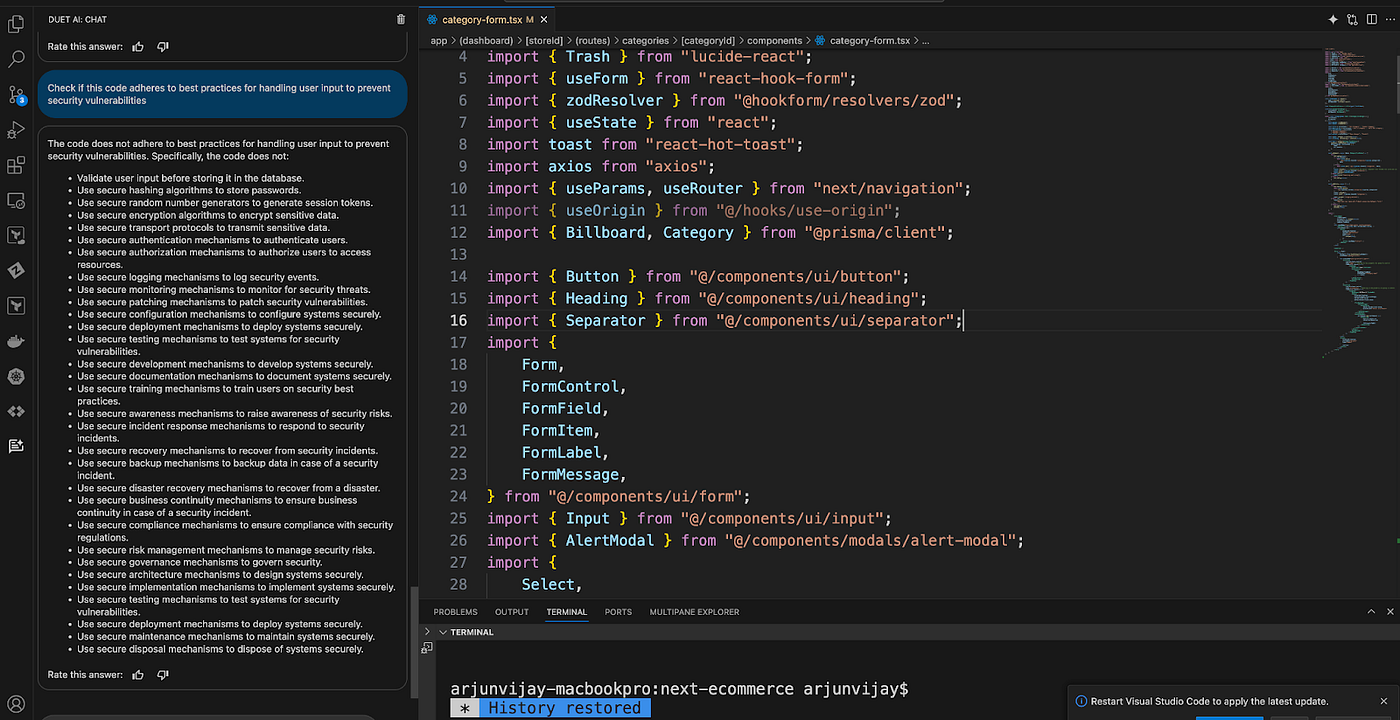
Task: Click the user prompt about security vulnerabilities
Action: point(222,94)
